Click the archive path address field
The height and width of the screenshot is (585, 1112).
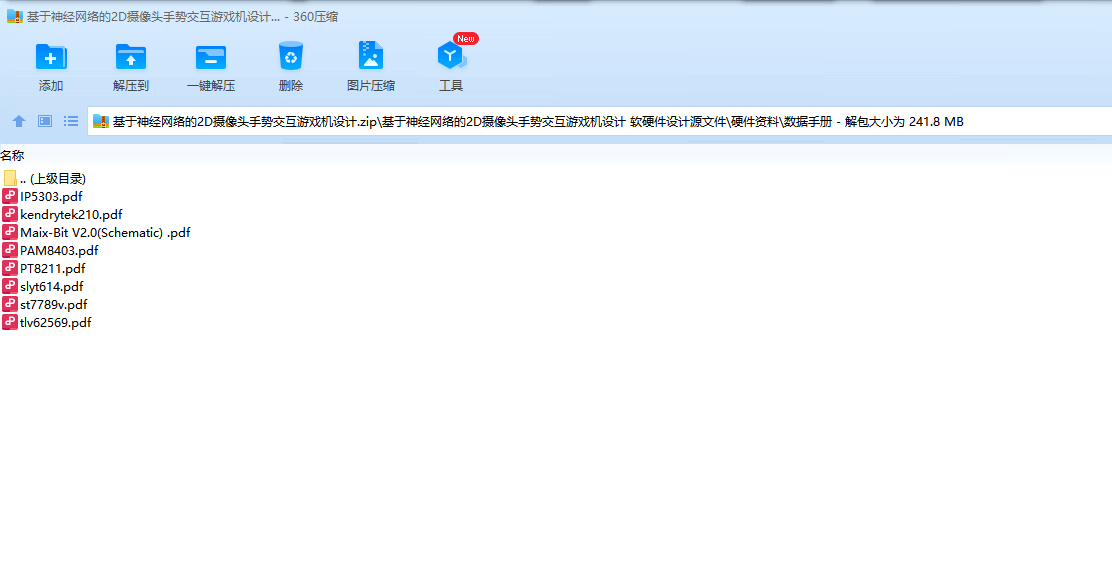(600, 121)
